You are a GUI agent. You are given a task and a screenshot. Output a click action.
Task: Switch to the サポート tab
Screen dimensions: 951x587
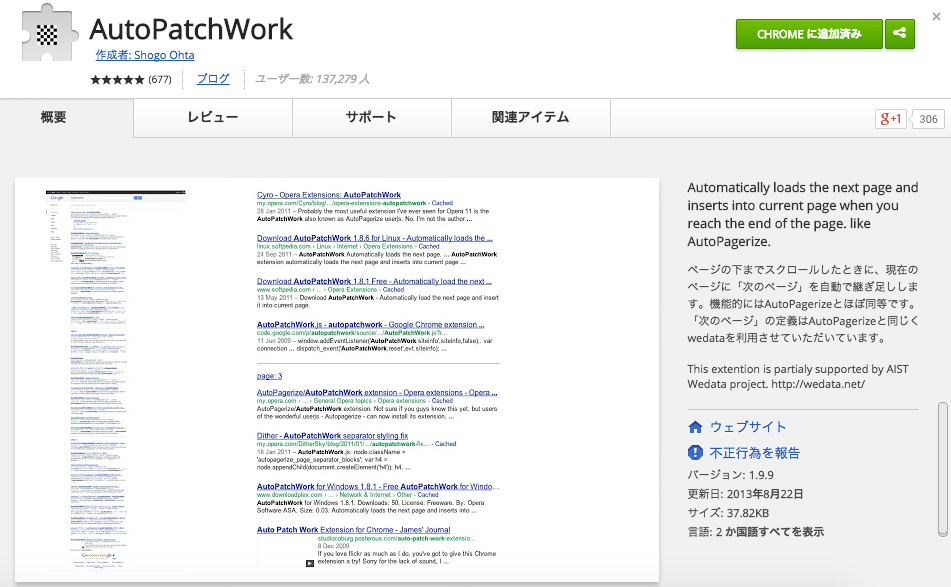(x=372, y=117)
